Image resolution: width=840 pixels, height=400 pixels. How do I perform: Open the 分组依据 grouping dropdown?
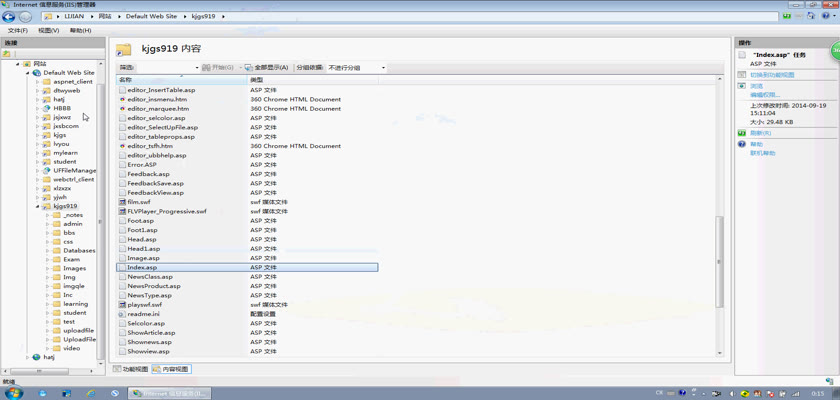coord(356,68)
